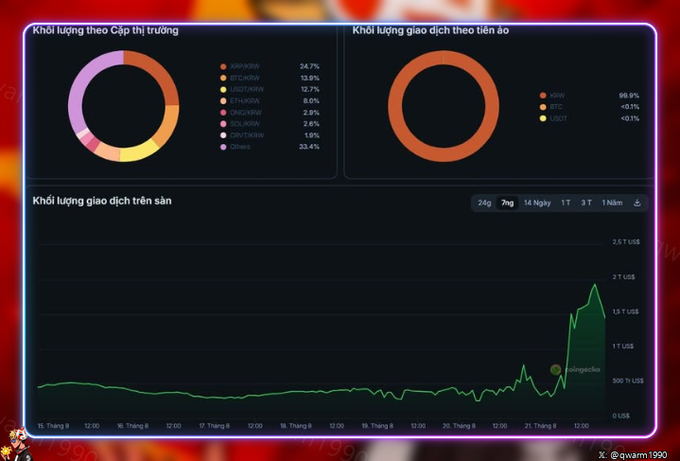680x461 pixels.
Task: Click the 2,5 T US$ axis label
Action: click(x=626, y=242)
